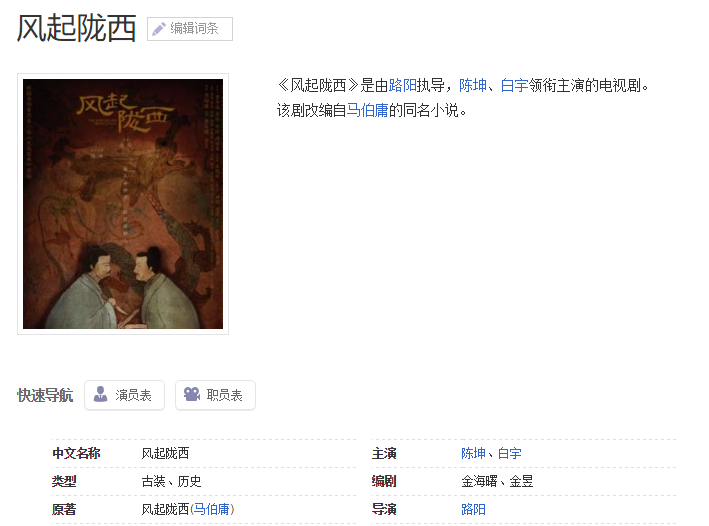Click the 编剧 value 金海曙、金昱

[x=497, y=481]
